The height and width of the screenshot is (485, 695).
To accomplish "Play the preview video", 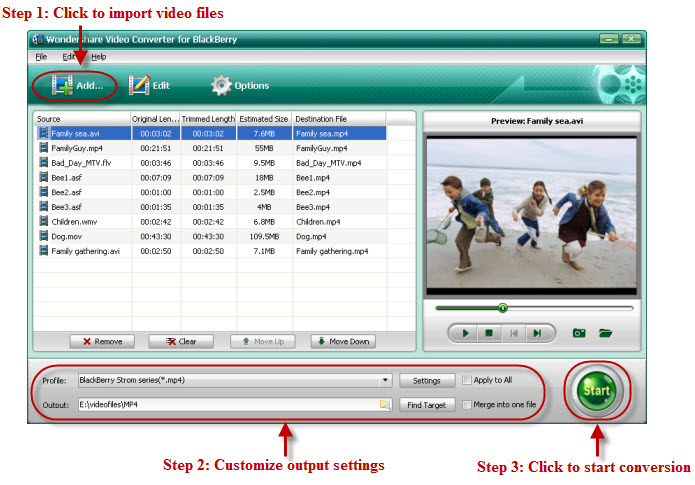I will click(465, 333).
